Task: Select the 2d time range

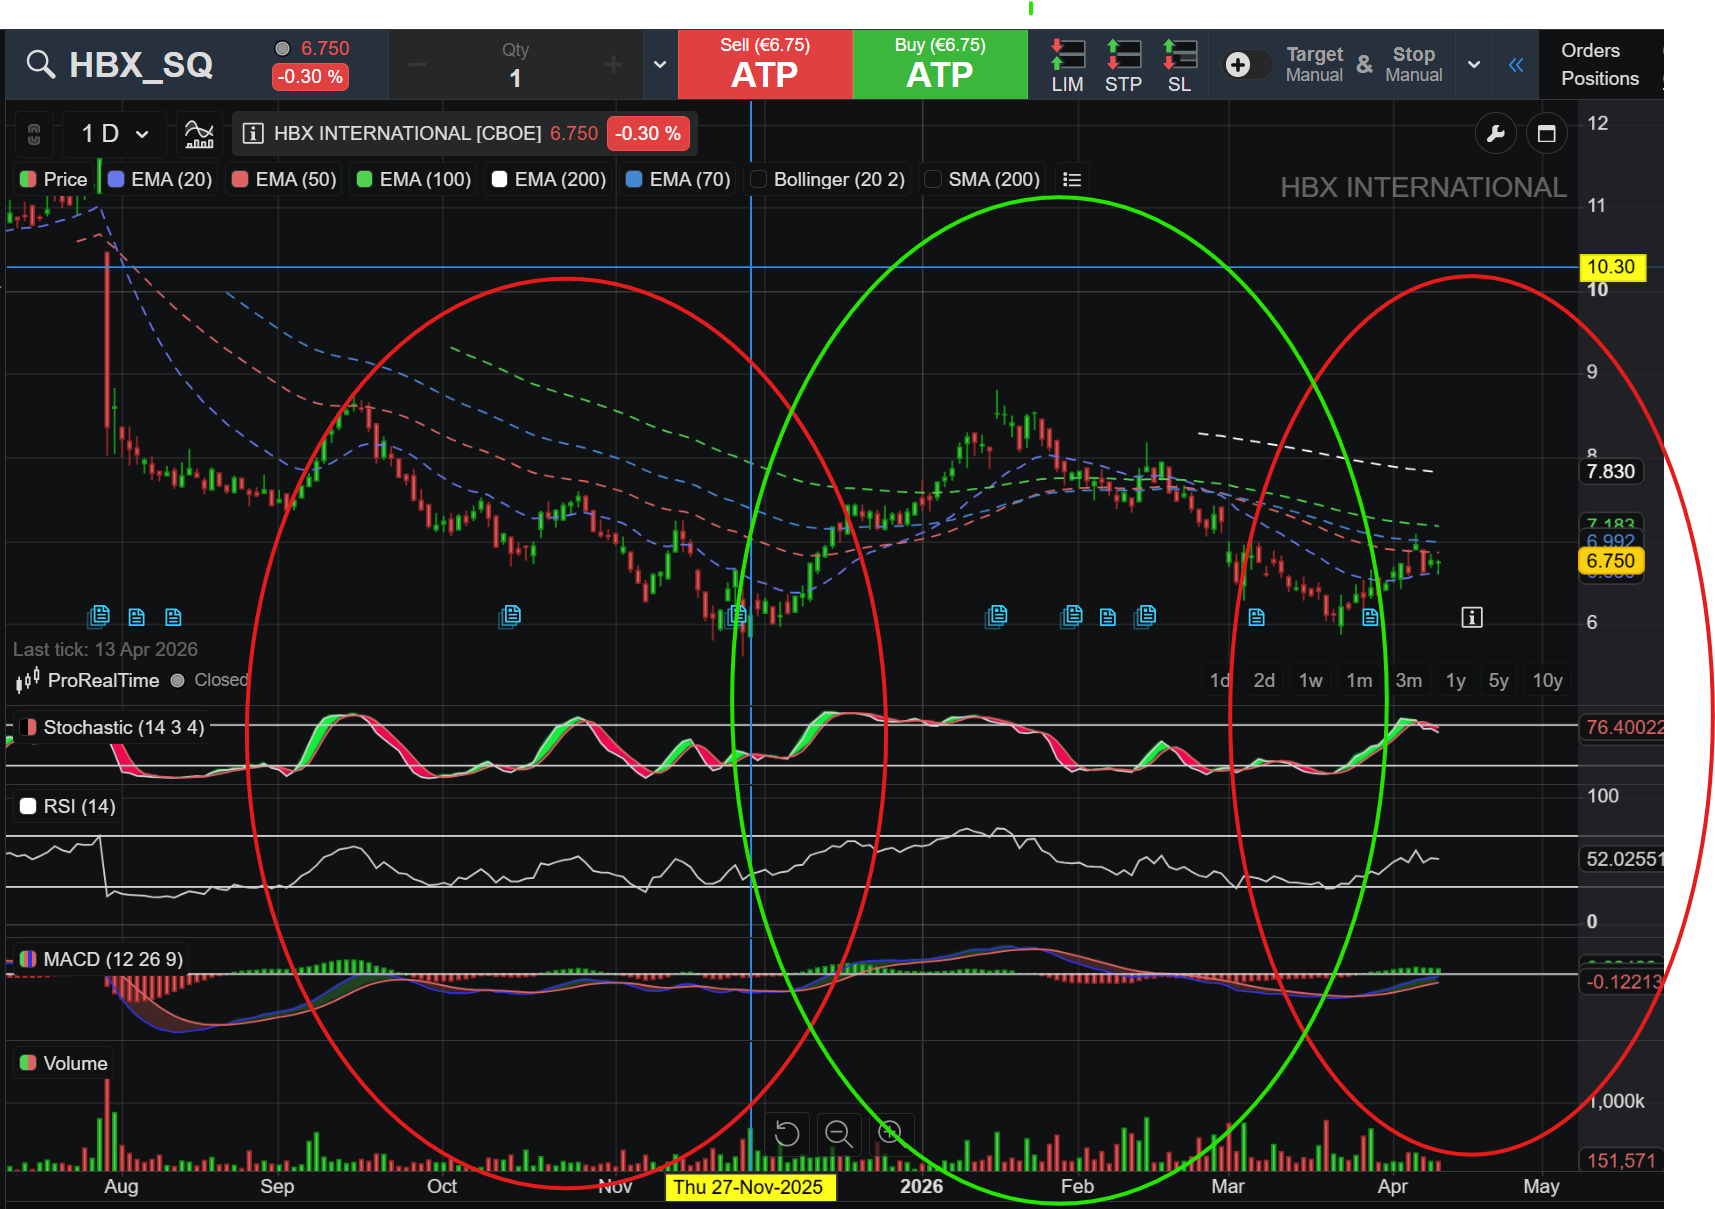Action: pos(1264,680)
